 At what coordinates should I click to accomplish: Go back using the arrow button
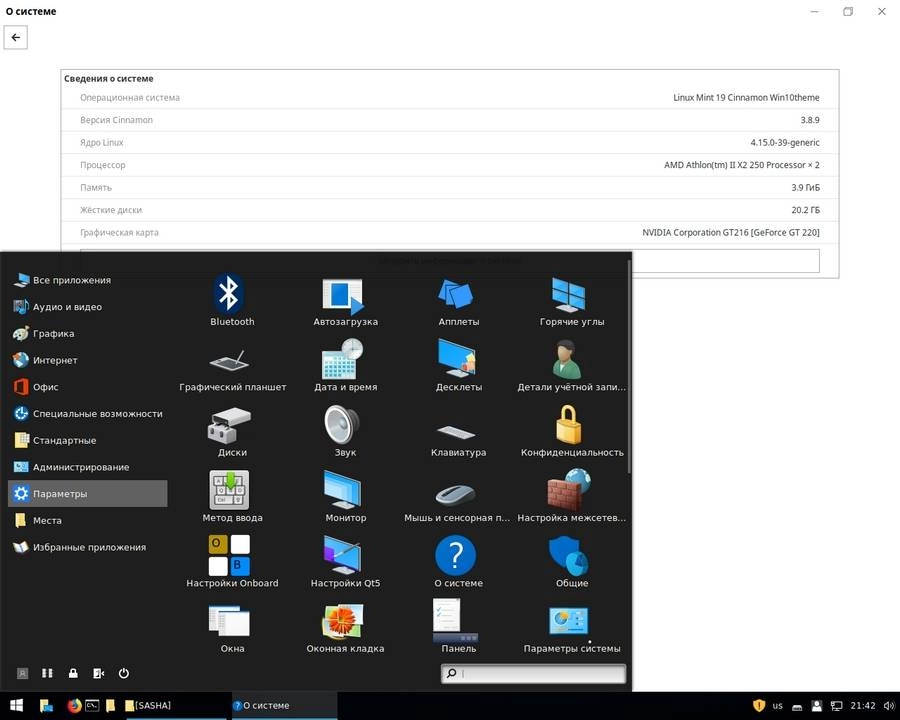point(15,37)
